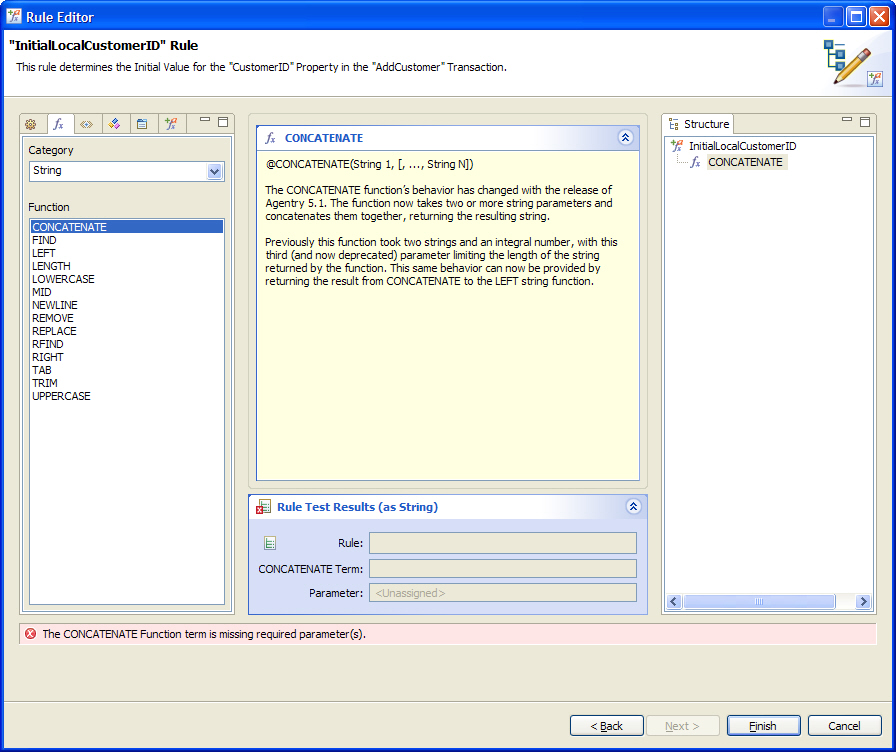896x752 pixels.
Task: Collapse the CONCATENATE description section
Action: pos(626,138)
